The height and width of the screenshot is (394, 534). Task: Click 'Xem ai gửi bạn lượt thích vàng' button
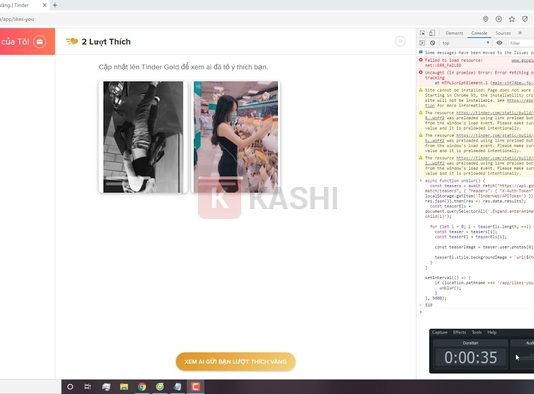pyautogui.click(x=236, y=362)
